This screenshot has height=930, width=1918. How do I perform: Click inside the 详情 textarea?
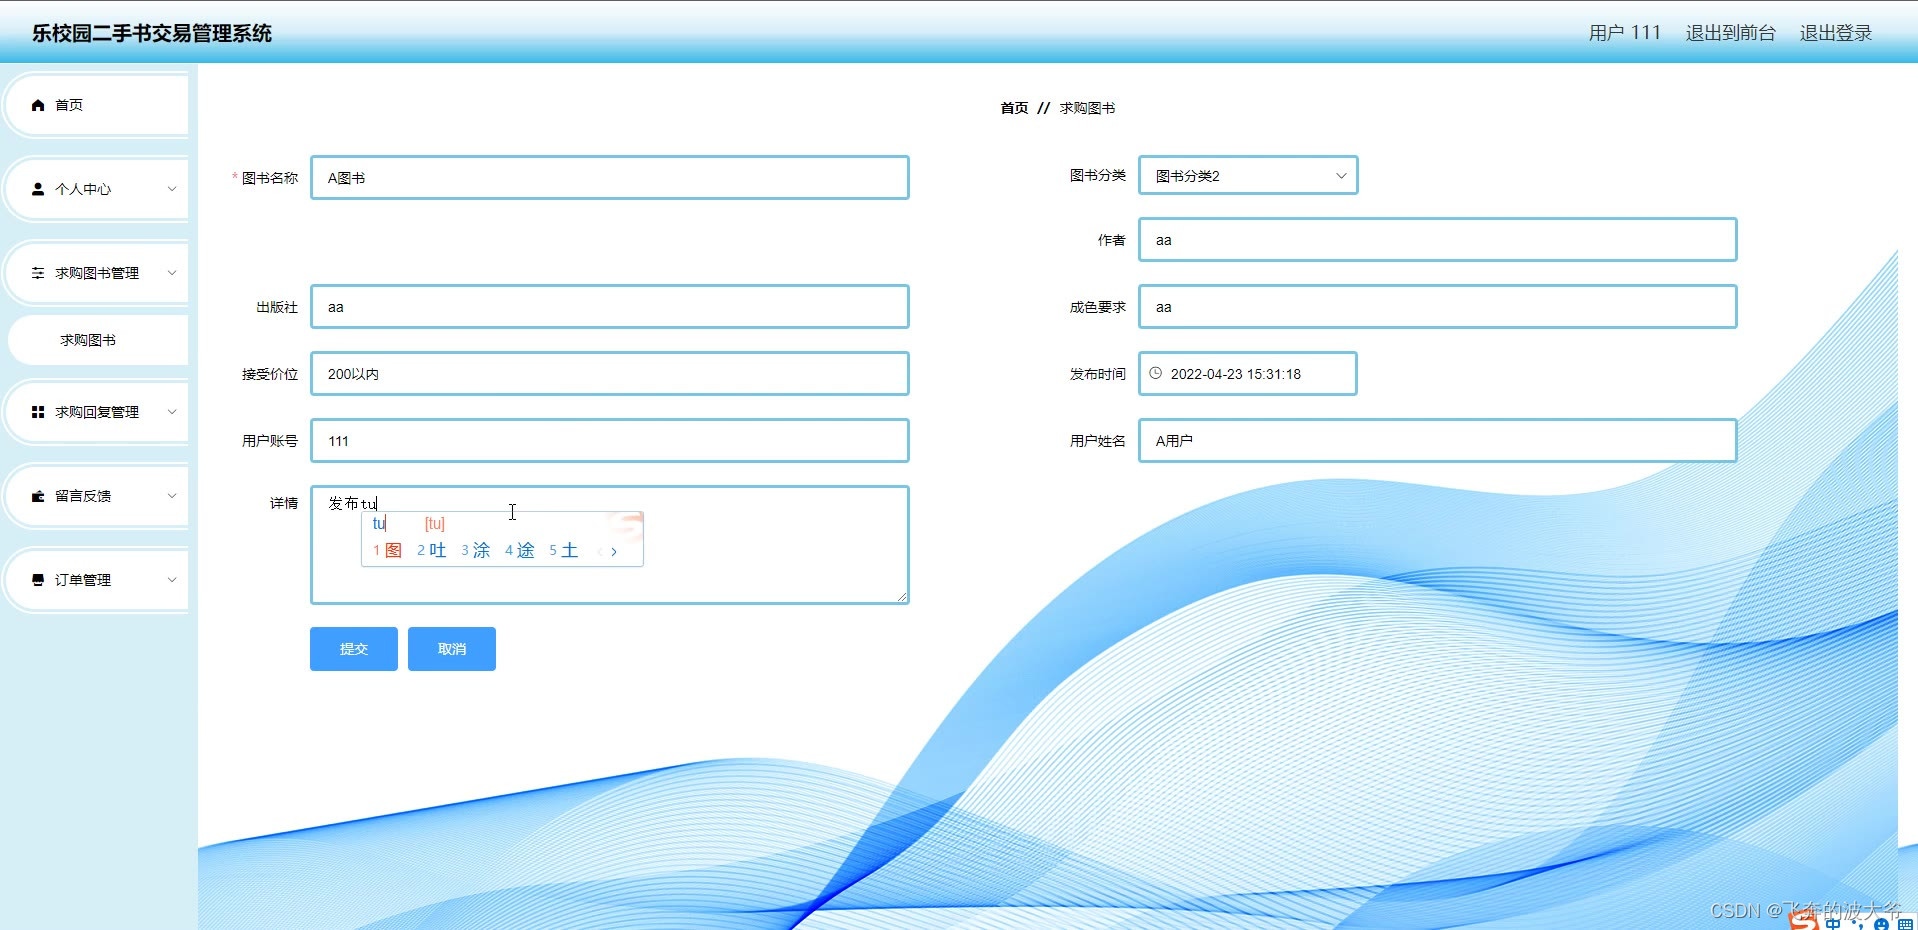(610, 545)
